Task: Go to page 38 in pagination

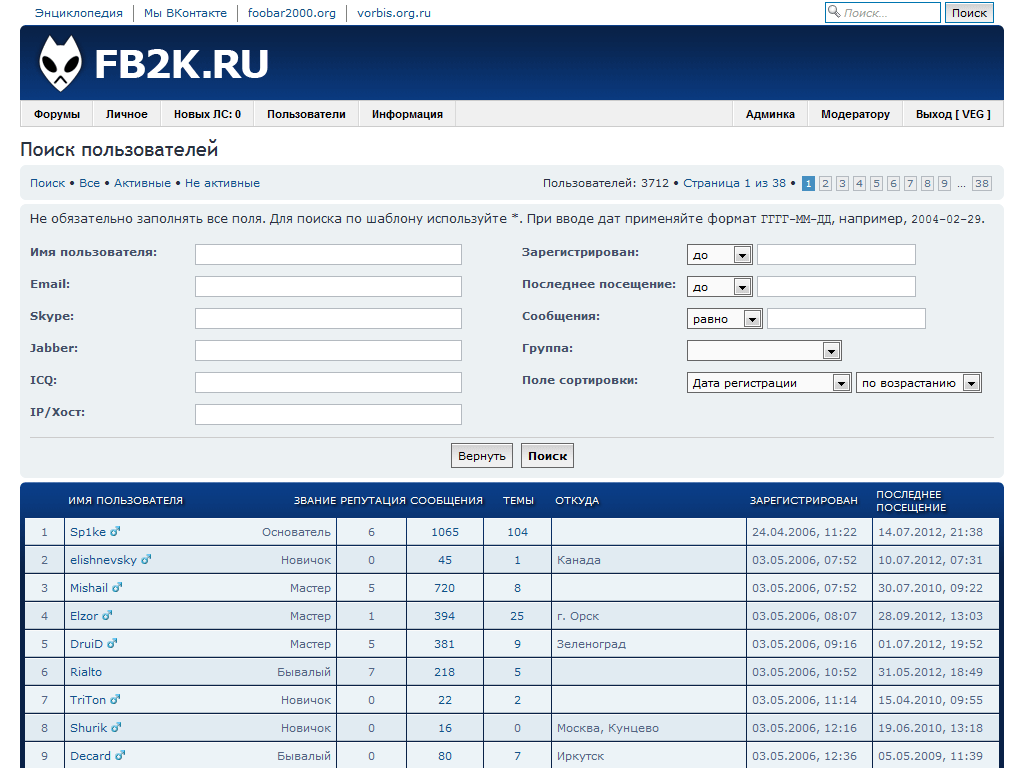Action: click(x=981, y=183)
